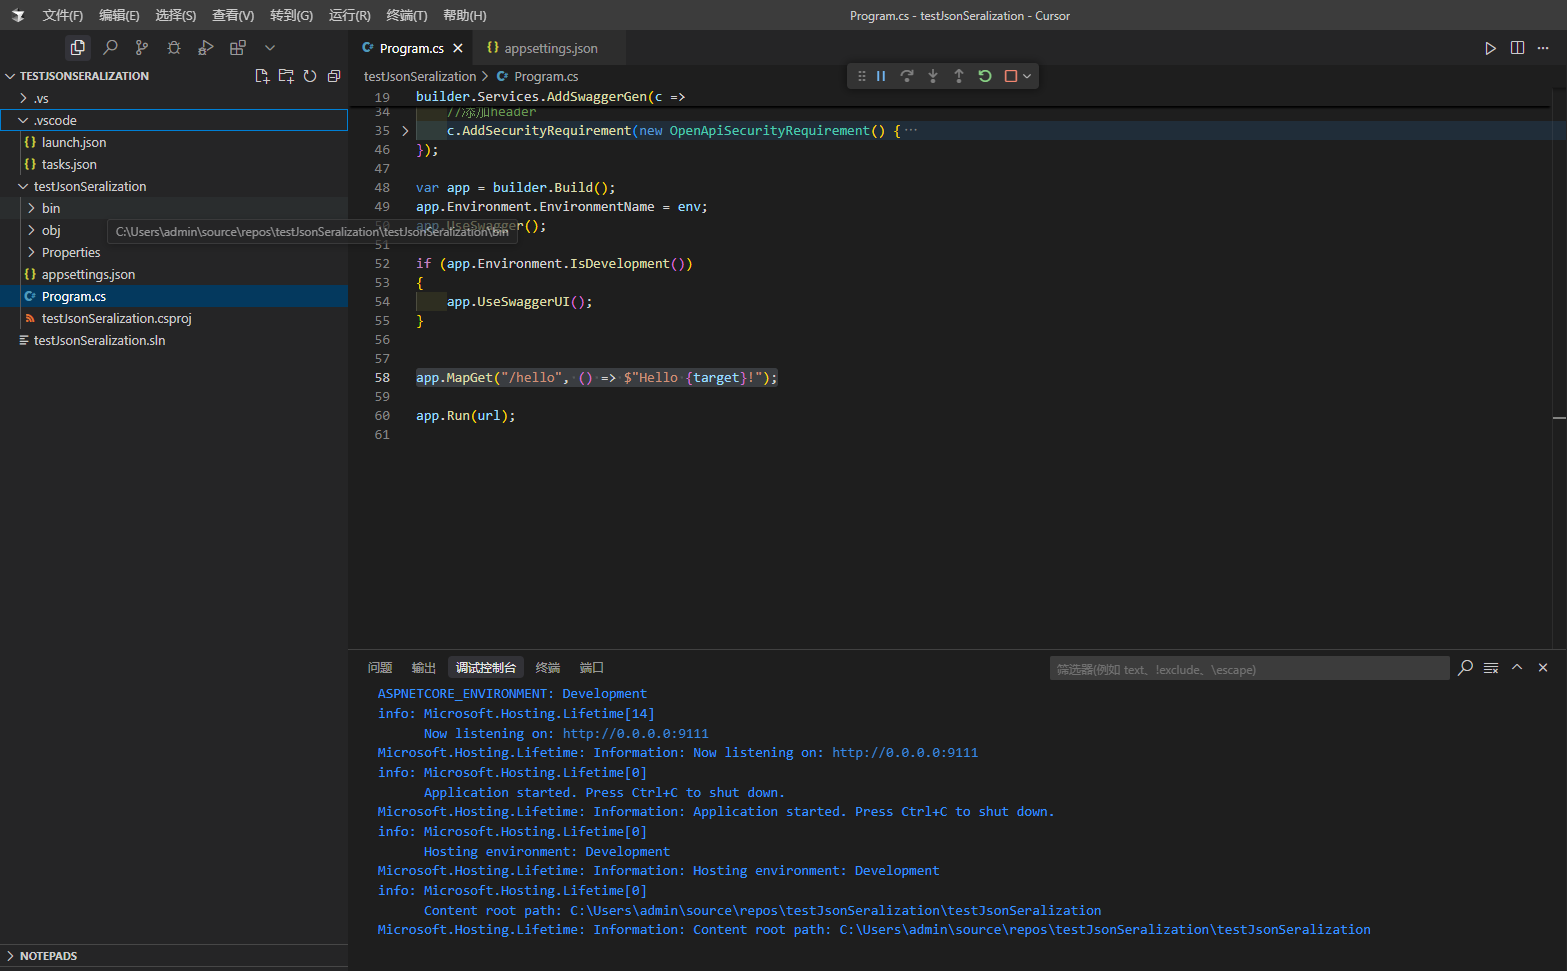The width and height of the screenshot is (1567, 971).
Task: Pause the debugger
Action: (881, 76)
